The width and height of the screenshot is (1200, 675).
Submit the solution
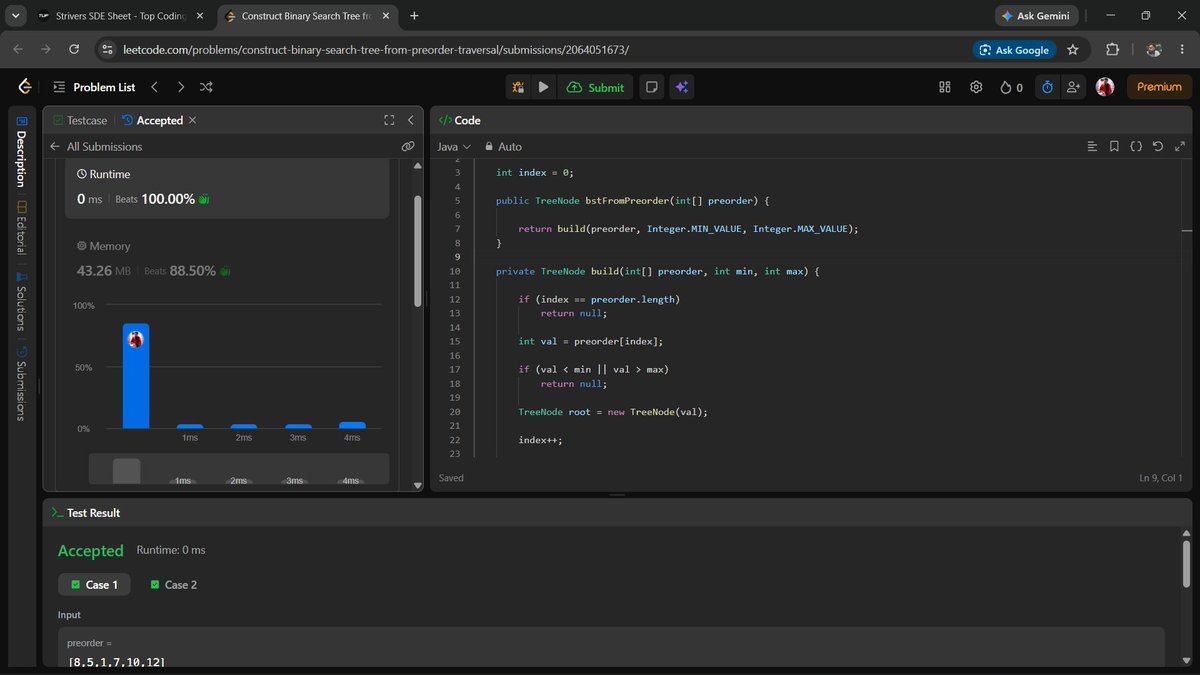coord(595,87)
